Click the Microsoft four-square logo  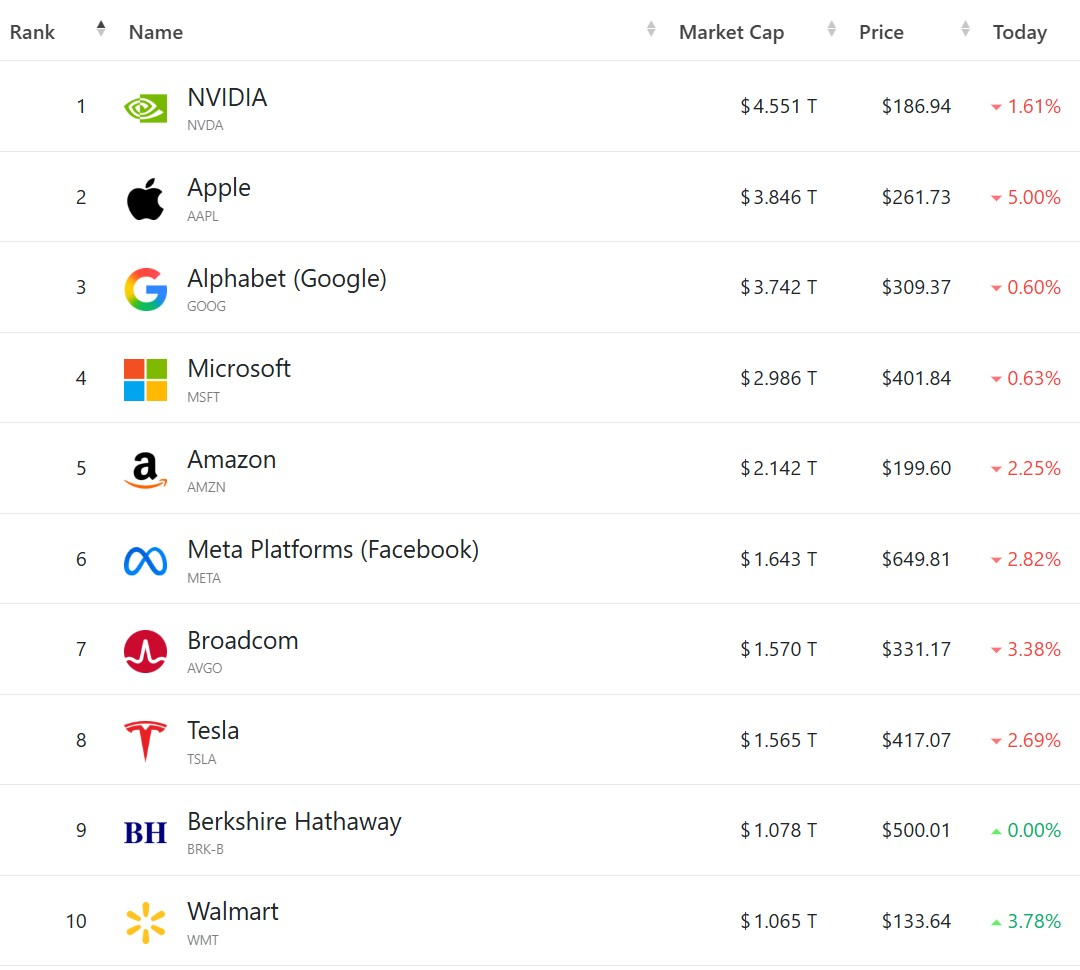click(146, 380)
